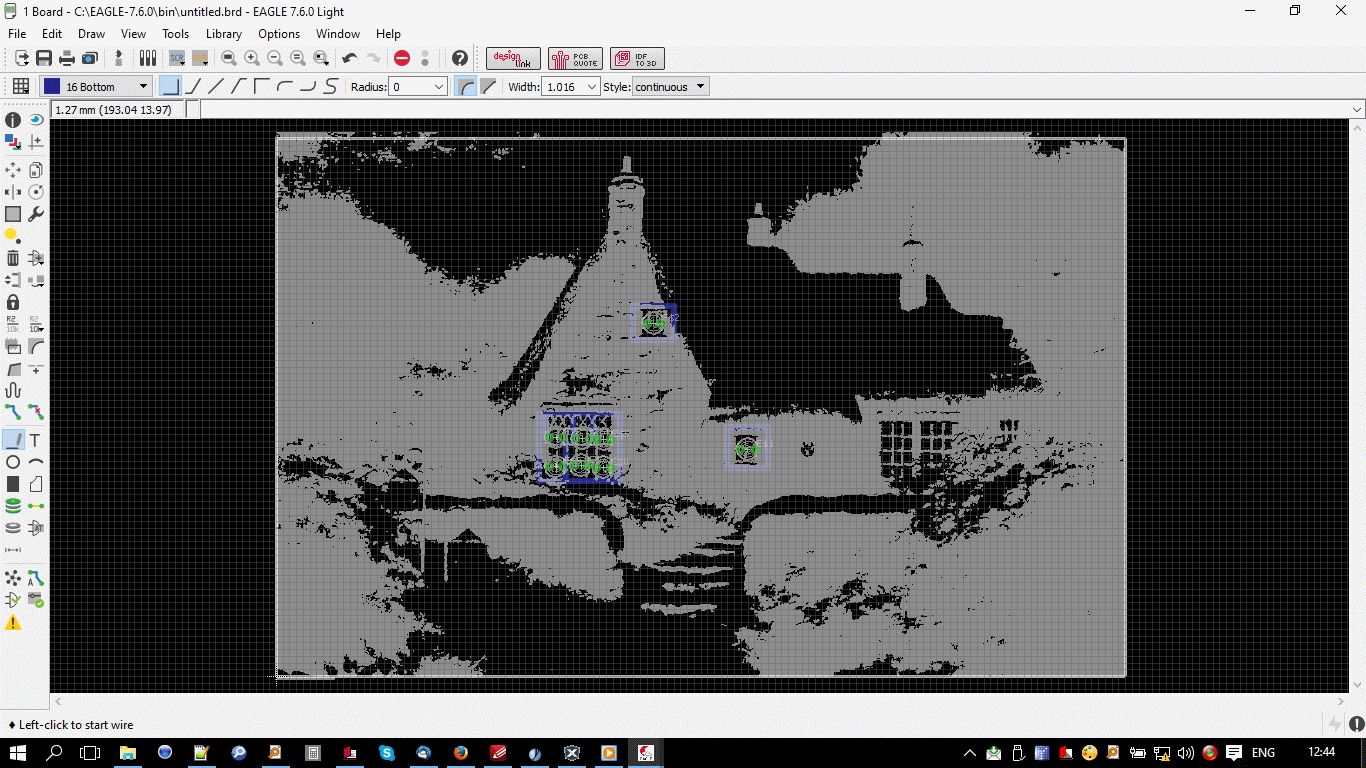Select the Delete trash can tool

click(x=13, y=258)
